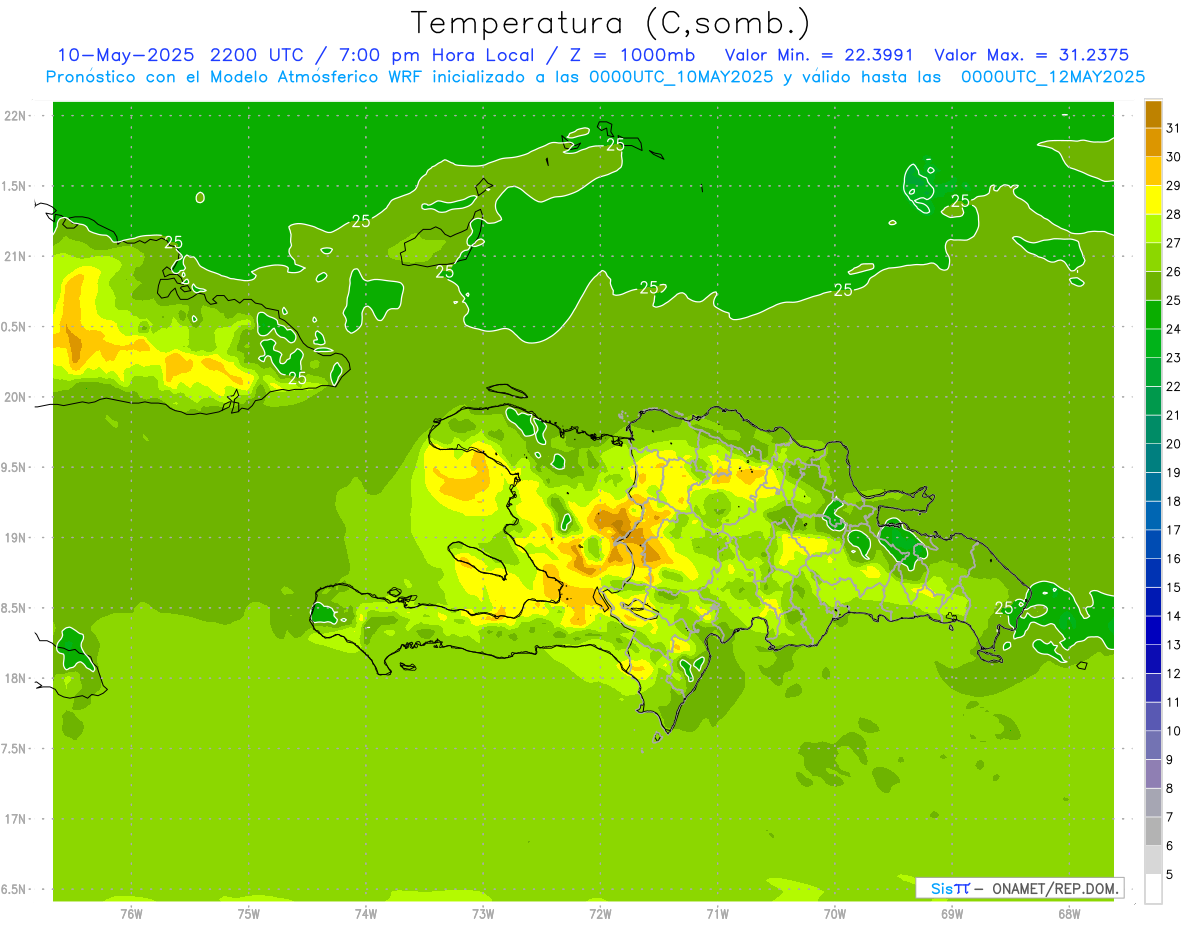Click the '27' value on the color scale

[x=1174, y=243]
